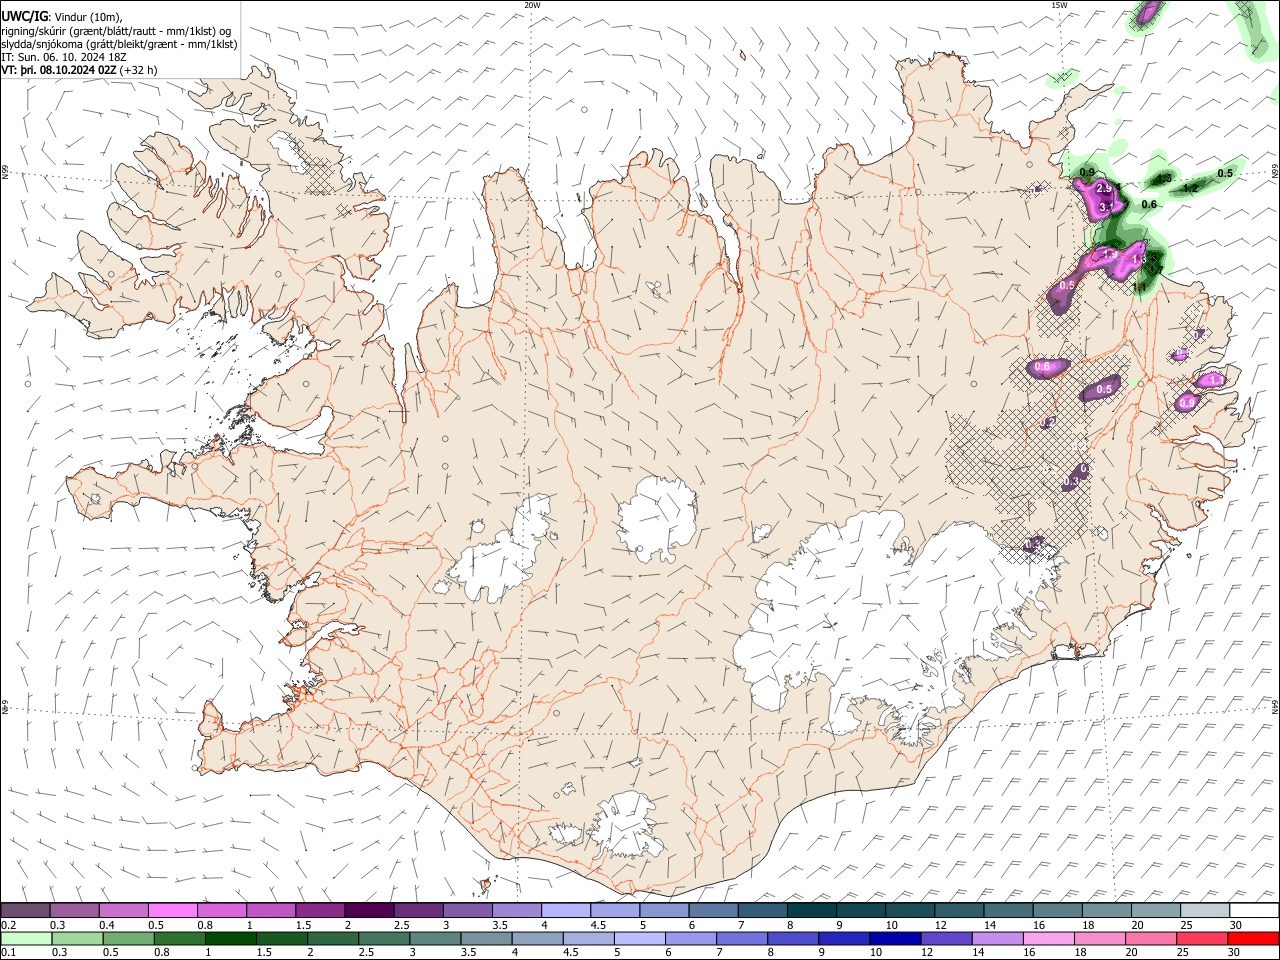Viewport: 1280px width, 960px height.
Task: Click the black '0.5' value over the sea
Action: 1225,173
